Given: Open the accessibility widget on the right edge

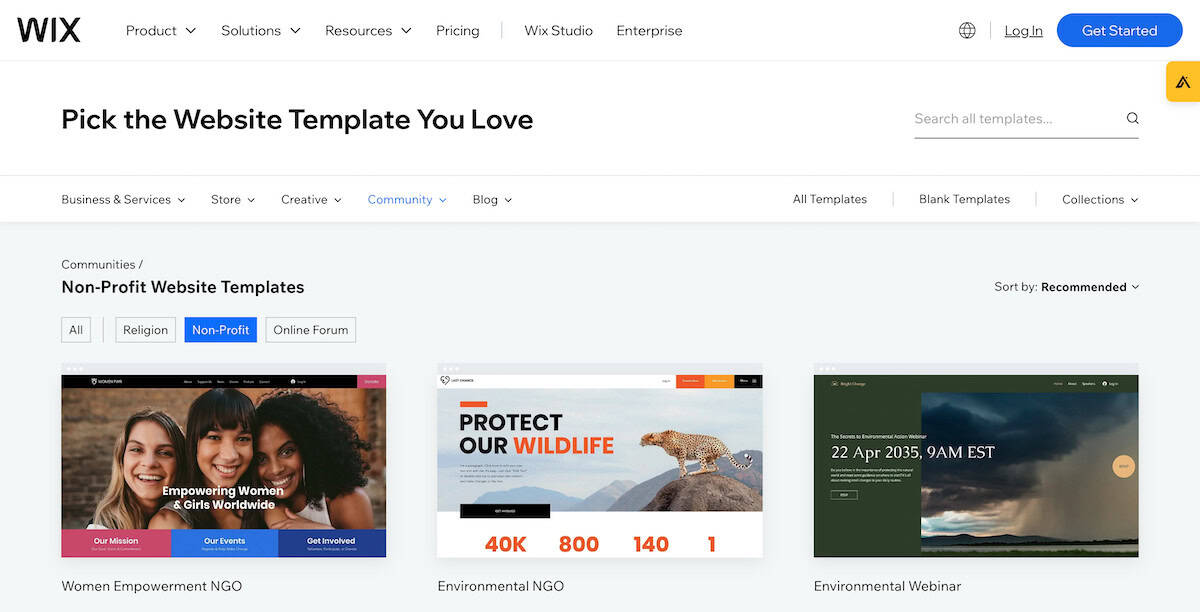Looking at the screenshot, I should 1184,80.
